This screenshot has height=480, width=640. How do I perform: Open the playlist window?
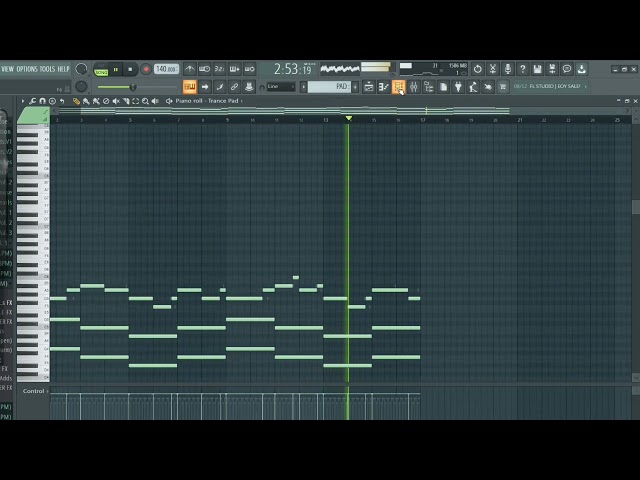369,87
